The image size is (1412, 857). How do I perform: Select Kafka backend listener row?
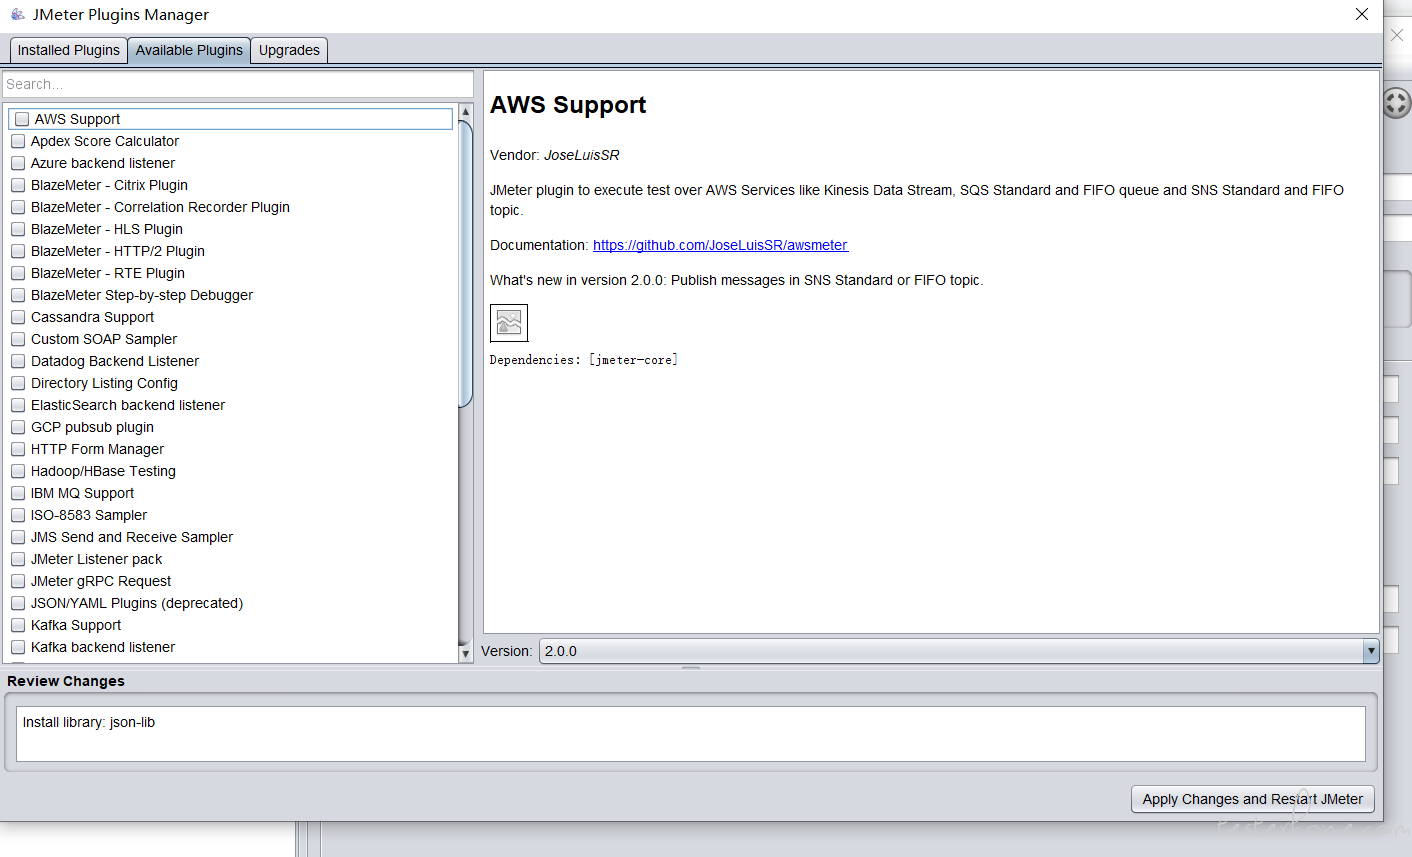pyautogui.click(x=231, y=647)
